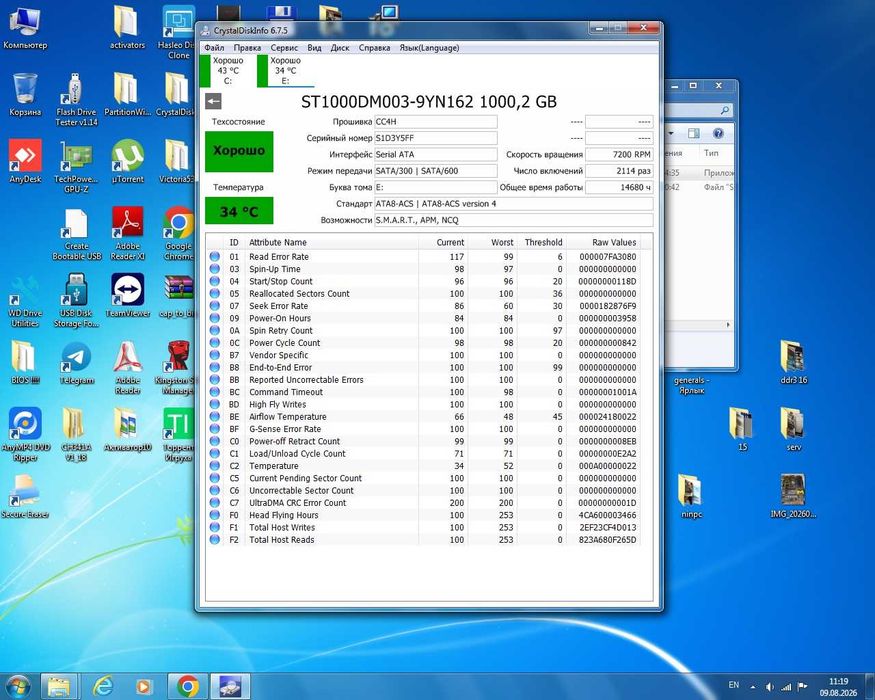Screen dimensions: 875x700
Task: Open the Сервис menu
Action: 284,48
